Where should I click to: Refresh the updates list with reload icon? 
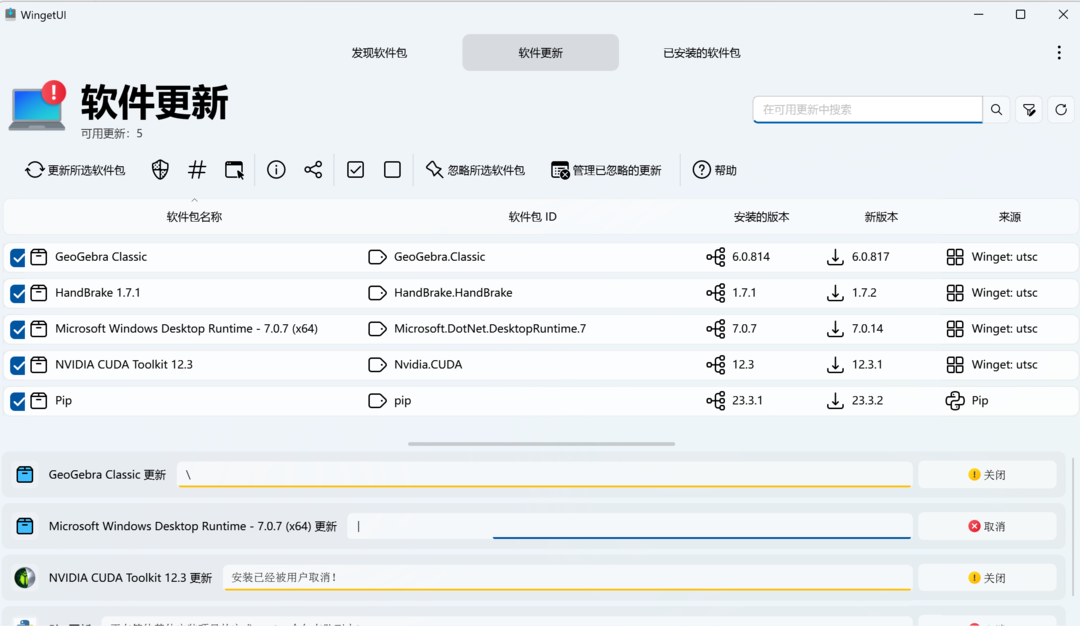[x=1061, y=109]
